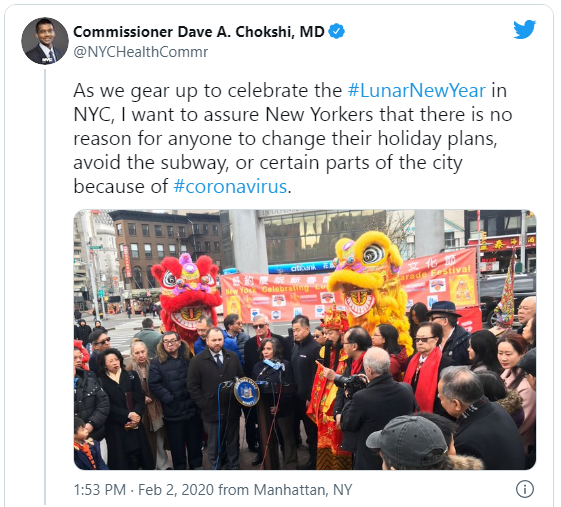561x507 pixels.
Task: Click the yellow lion dance costume head
Action: pyautogui.click(x=367, y=274)
